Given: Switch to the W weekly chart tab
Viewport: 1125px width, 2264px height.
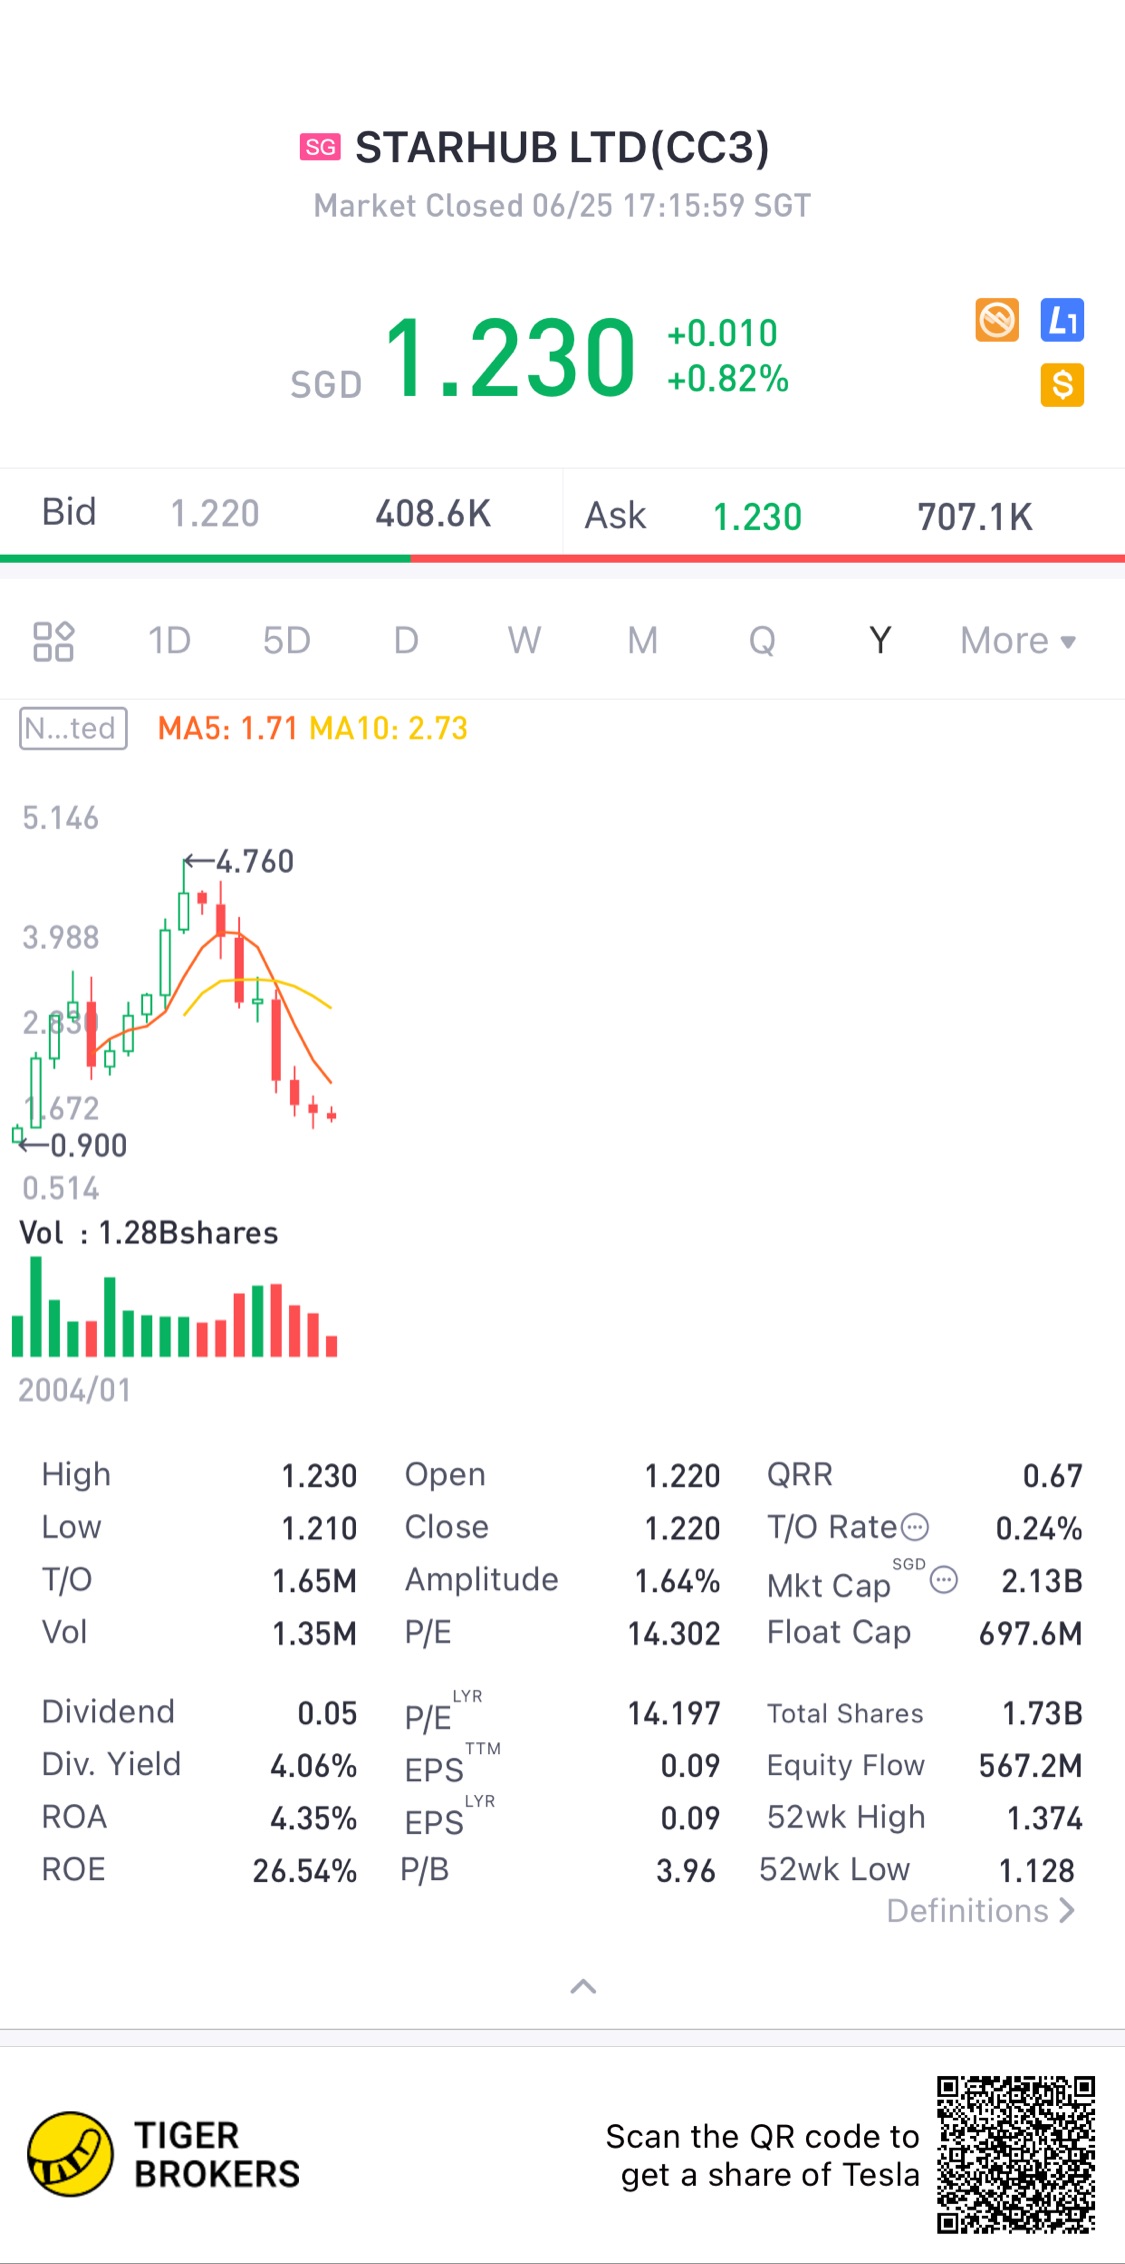Looking at the screenshot, I should point(524,640).
